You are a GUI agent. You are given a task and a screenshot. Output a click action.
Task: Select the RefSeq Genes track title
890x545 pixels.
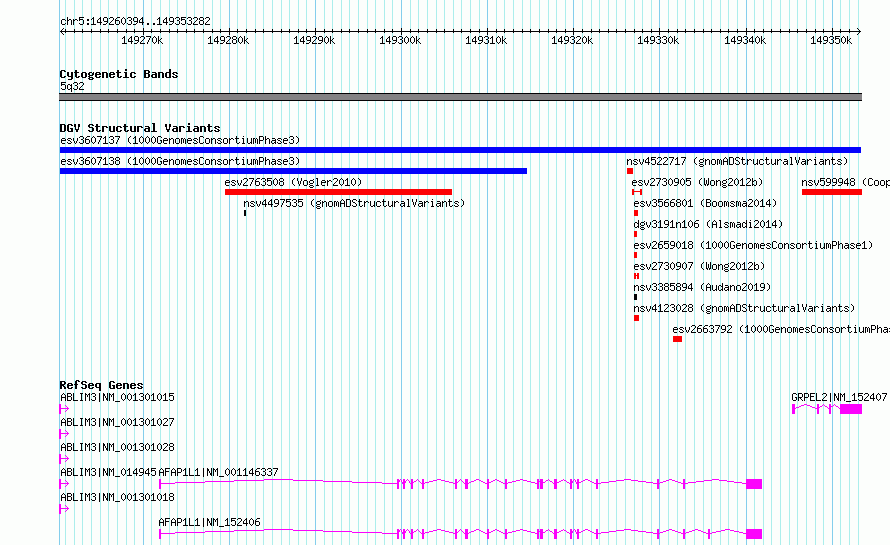pos(102,385)
